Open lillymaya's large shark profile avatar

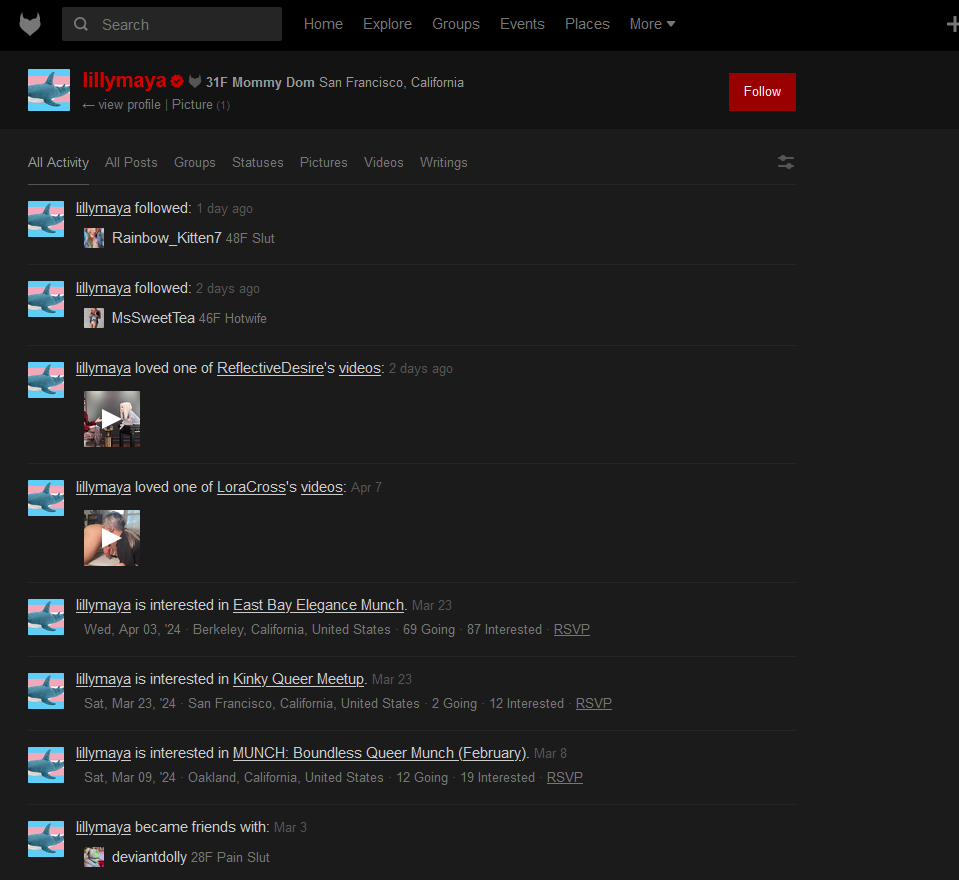click(49, 90)
